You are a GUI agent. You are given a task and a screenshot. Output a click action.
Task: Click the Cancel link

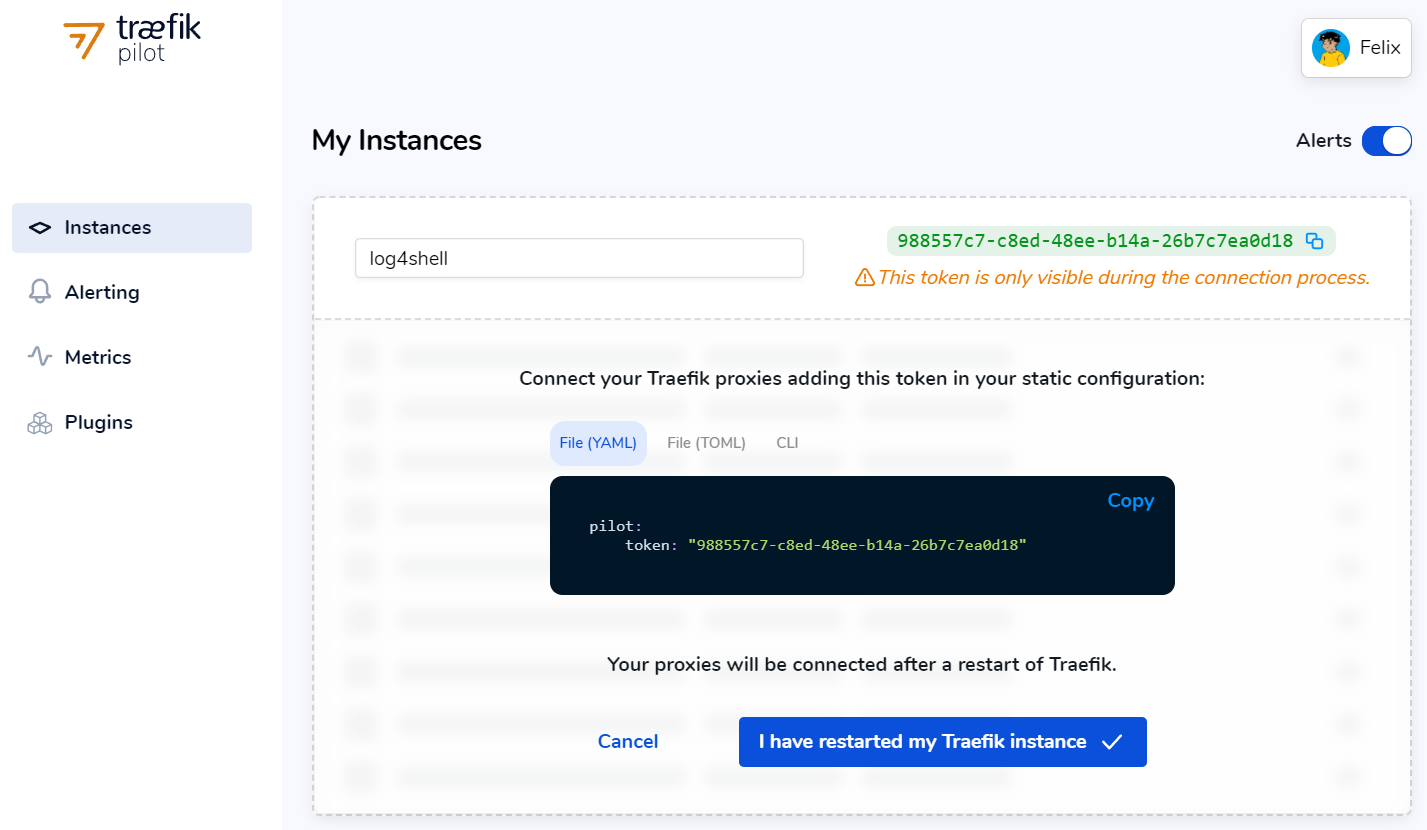click(x=628, y=742)
